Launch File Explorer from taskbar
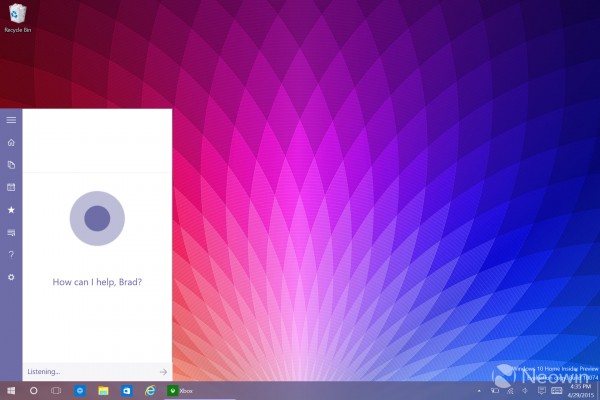Screen dimensions: 600x400 tap(103, 390)
